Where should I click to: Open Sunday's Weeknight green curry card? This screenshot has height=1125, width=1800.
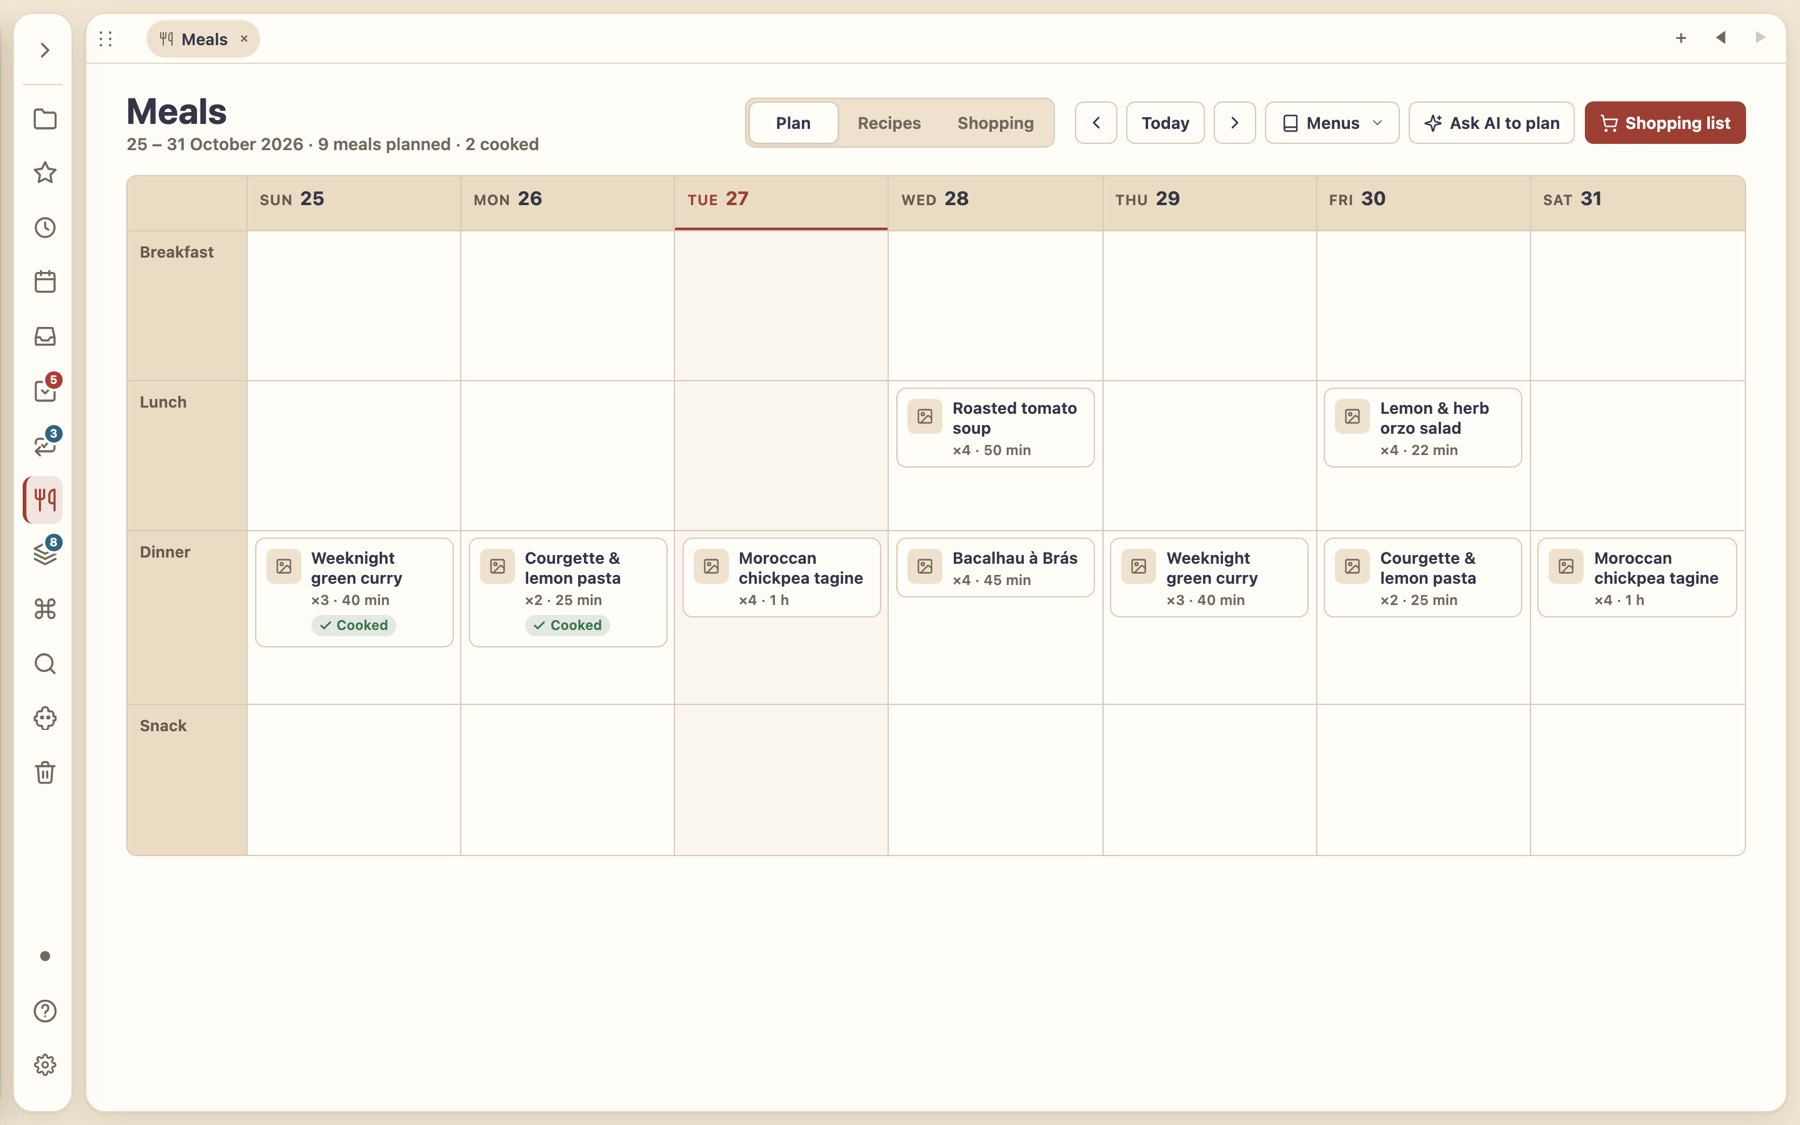point(354,592)
